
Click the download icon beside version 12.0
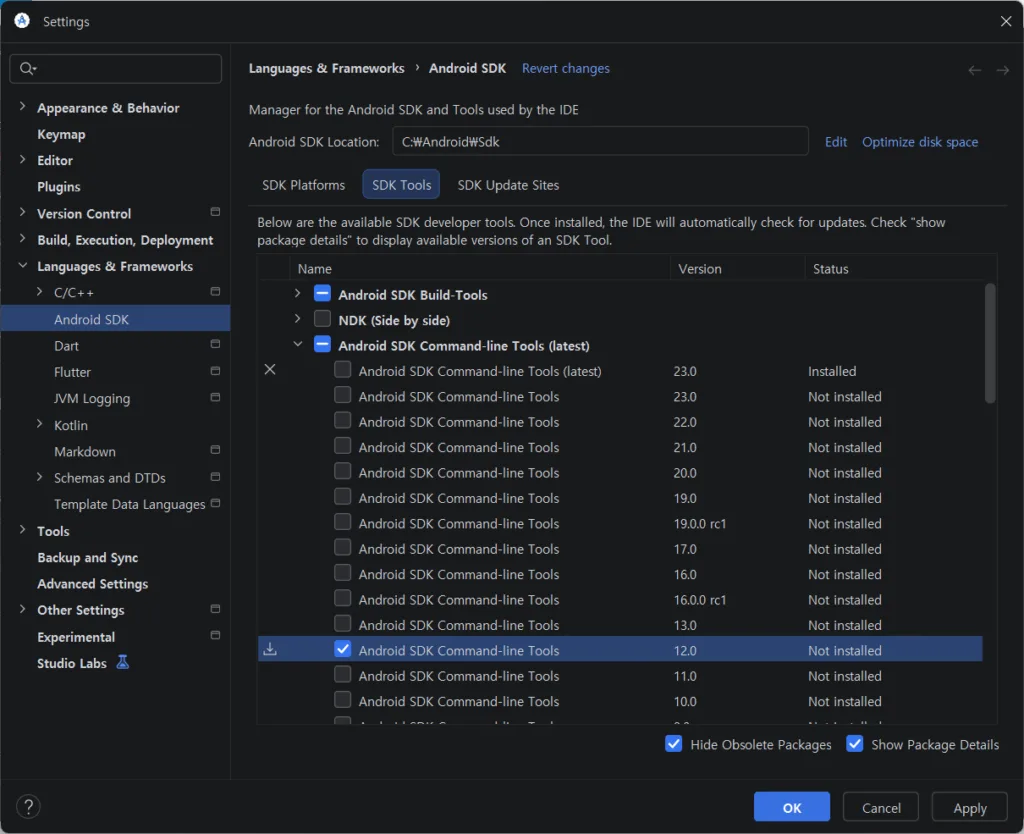(x=270, y=650)
